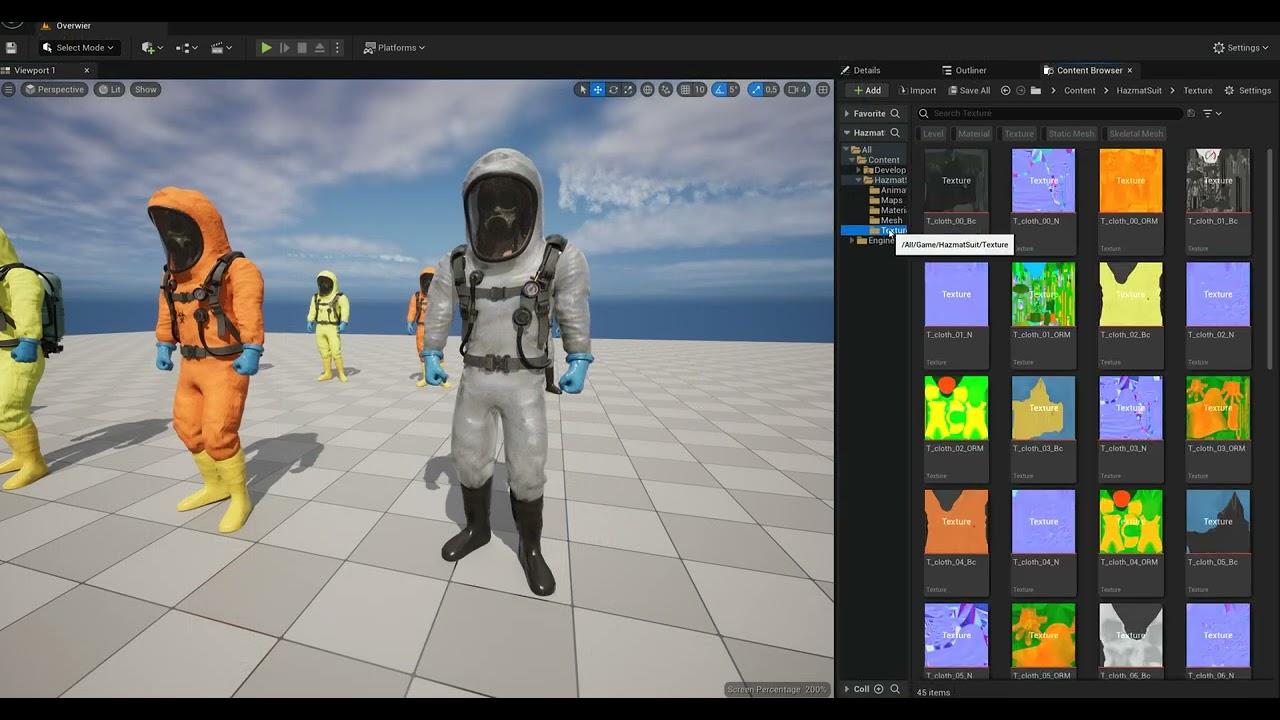Screen dimensions: 1280x720
Task: Click the search box for textures
Action: pos(1050,113)
